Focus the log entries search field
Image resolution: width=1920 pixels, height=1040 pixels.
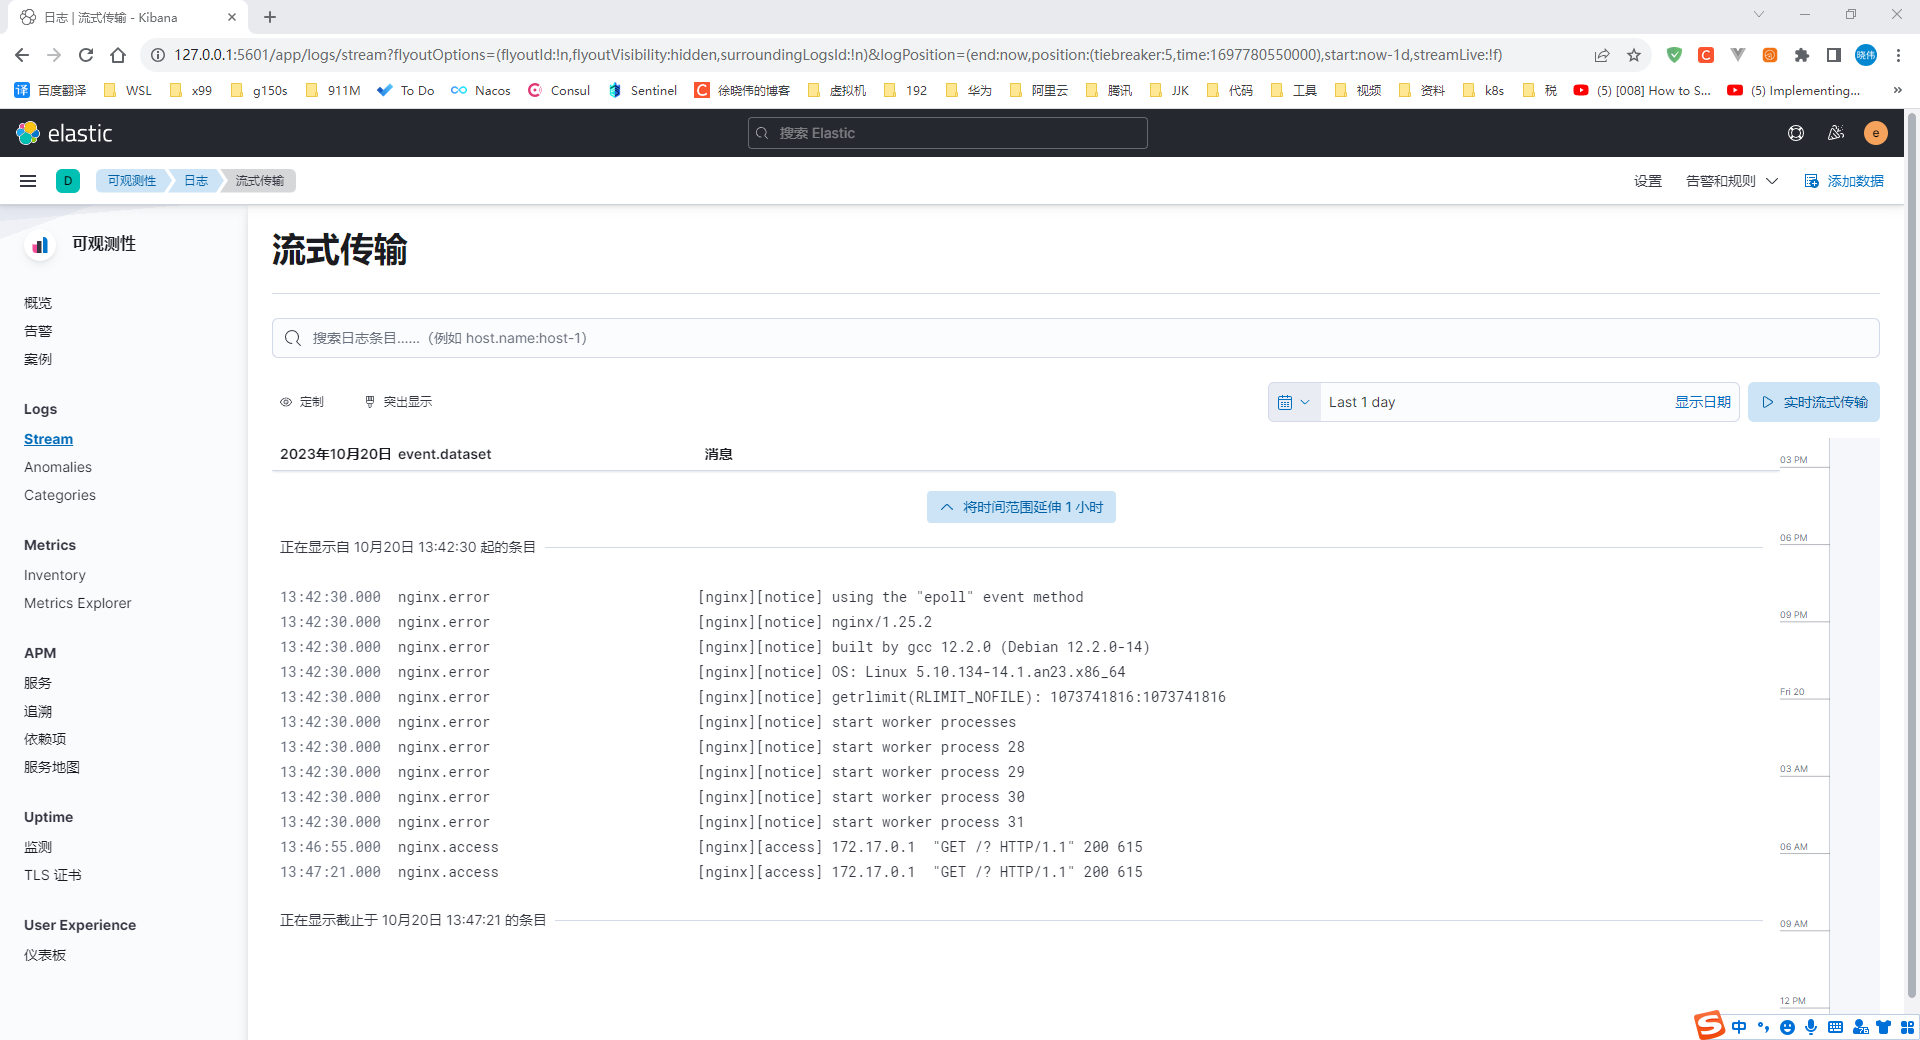[x=1075, y=338]
